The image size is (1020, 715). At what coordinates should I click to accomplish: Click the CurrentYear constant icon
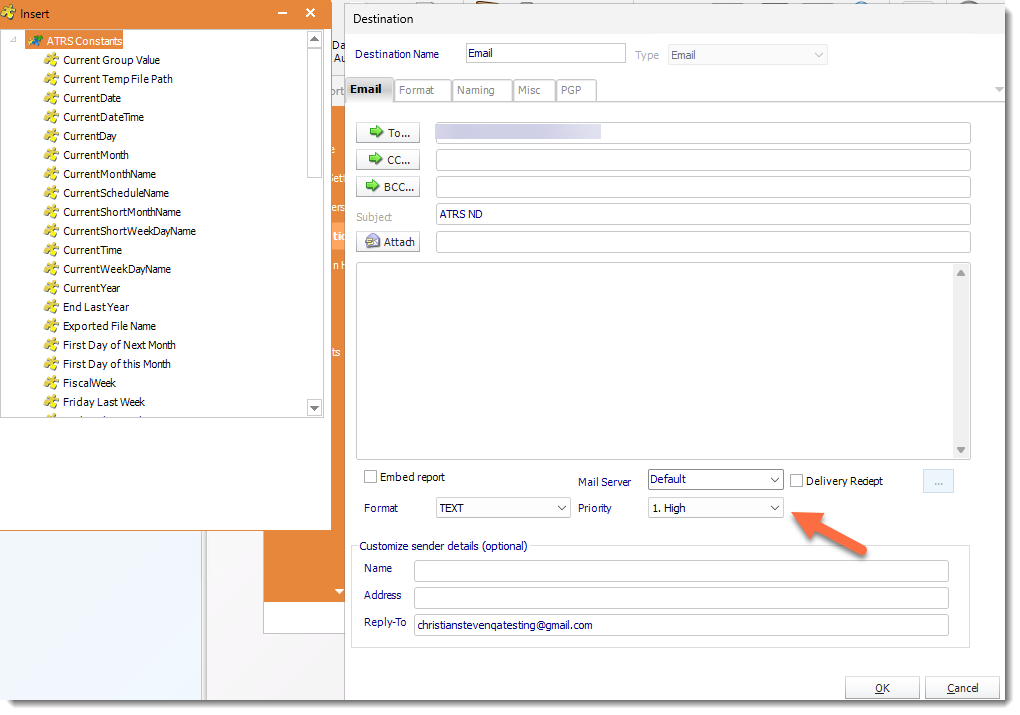pos(51,288)
